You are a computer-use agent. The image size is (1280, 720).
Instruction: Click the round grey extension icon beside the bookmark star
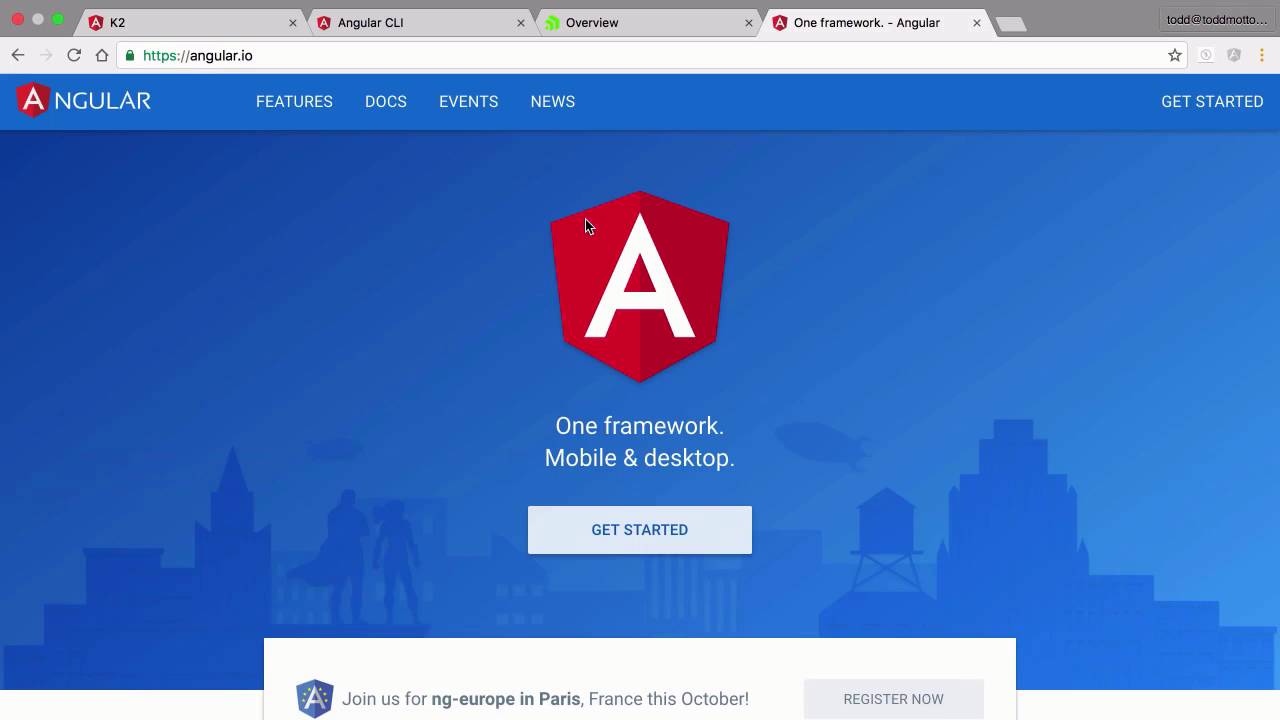point(1206,55)
